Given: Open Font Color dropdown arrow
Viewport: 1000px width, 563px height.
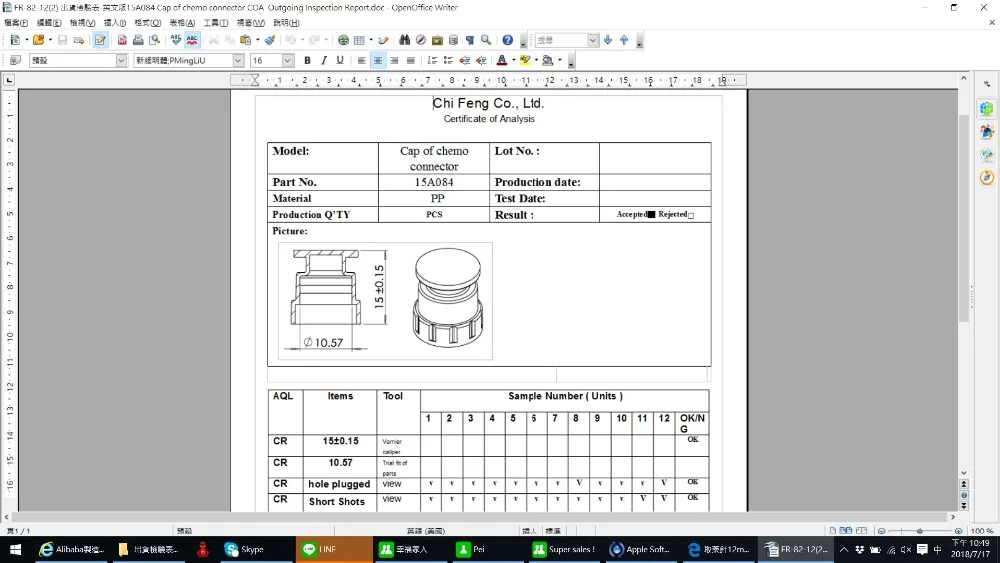Looking at the screenshot, I should click(513, 61).
